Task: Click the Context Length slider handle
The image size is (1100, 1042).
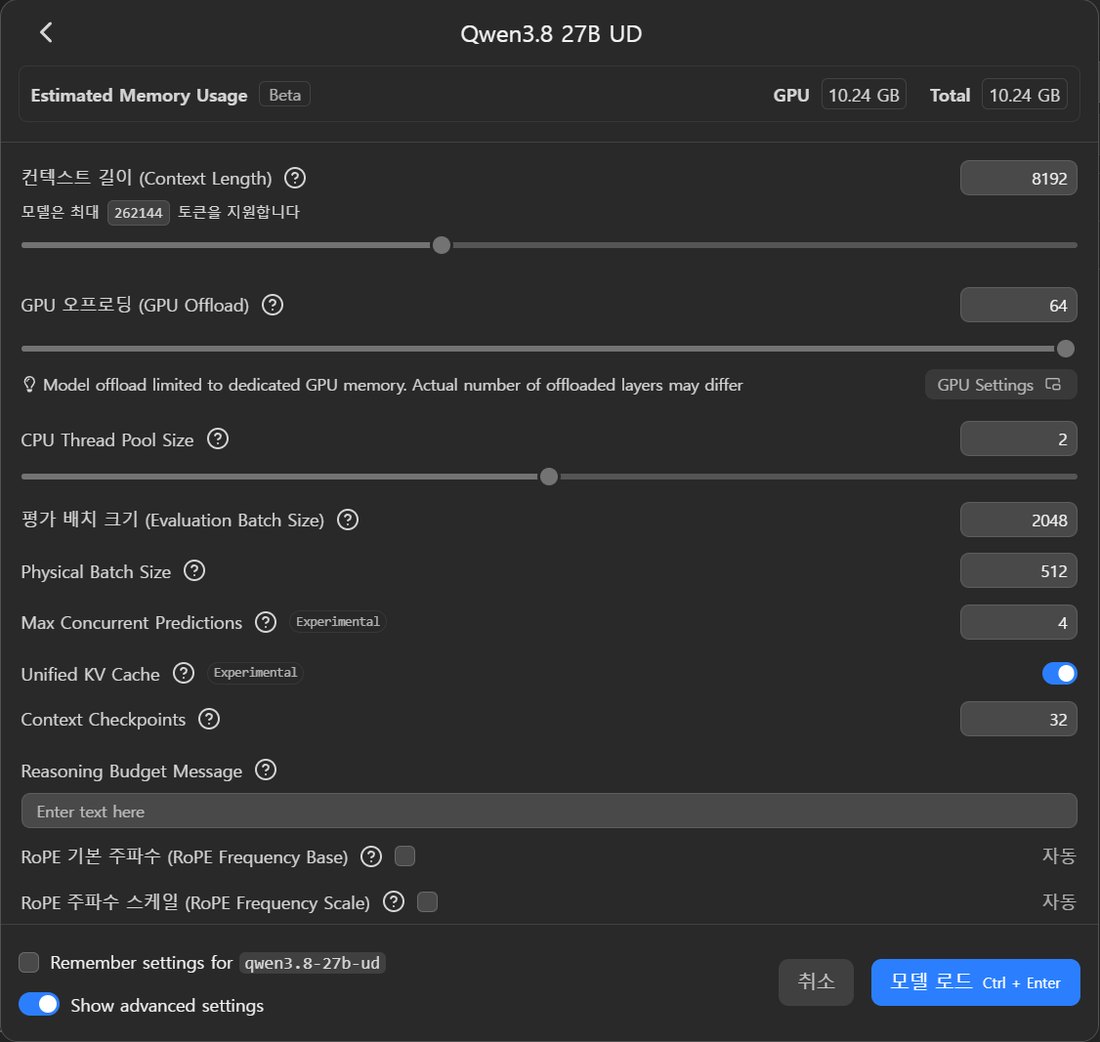Action: 441,245
